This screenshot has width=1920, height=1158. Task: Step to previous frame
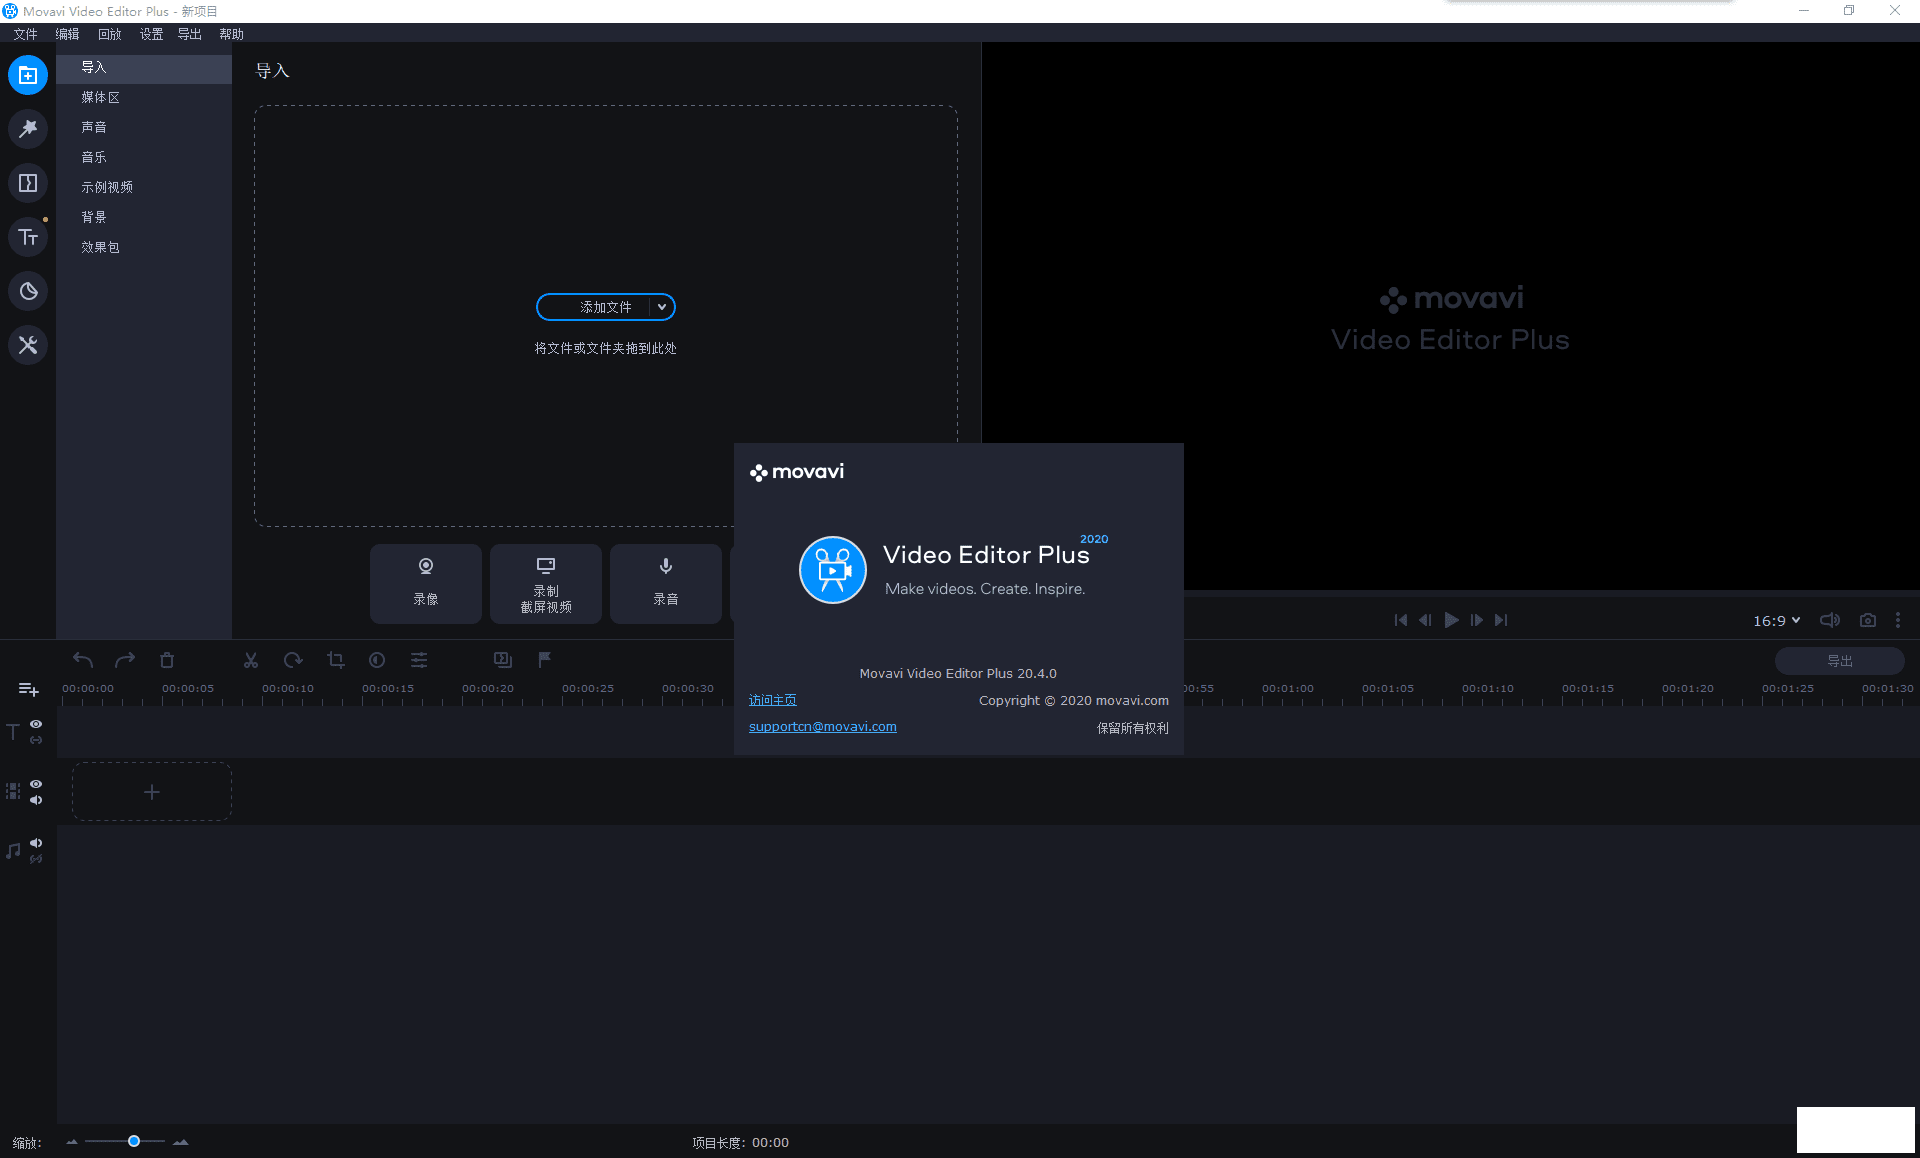[x=1425, y=620]
